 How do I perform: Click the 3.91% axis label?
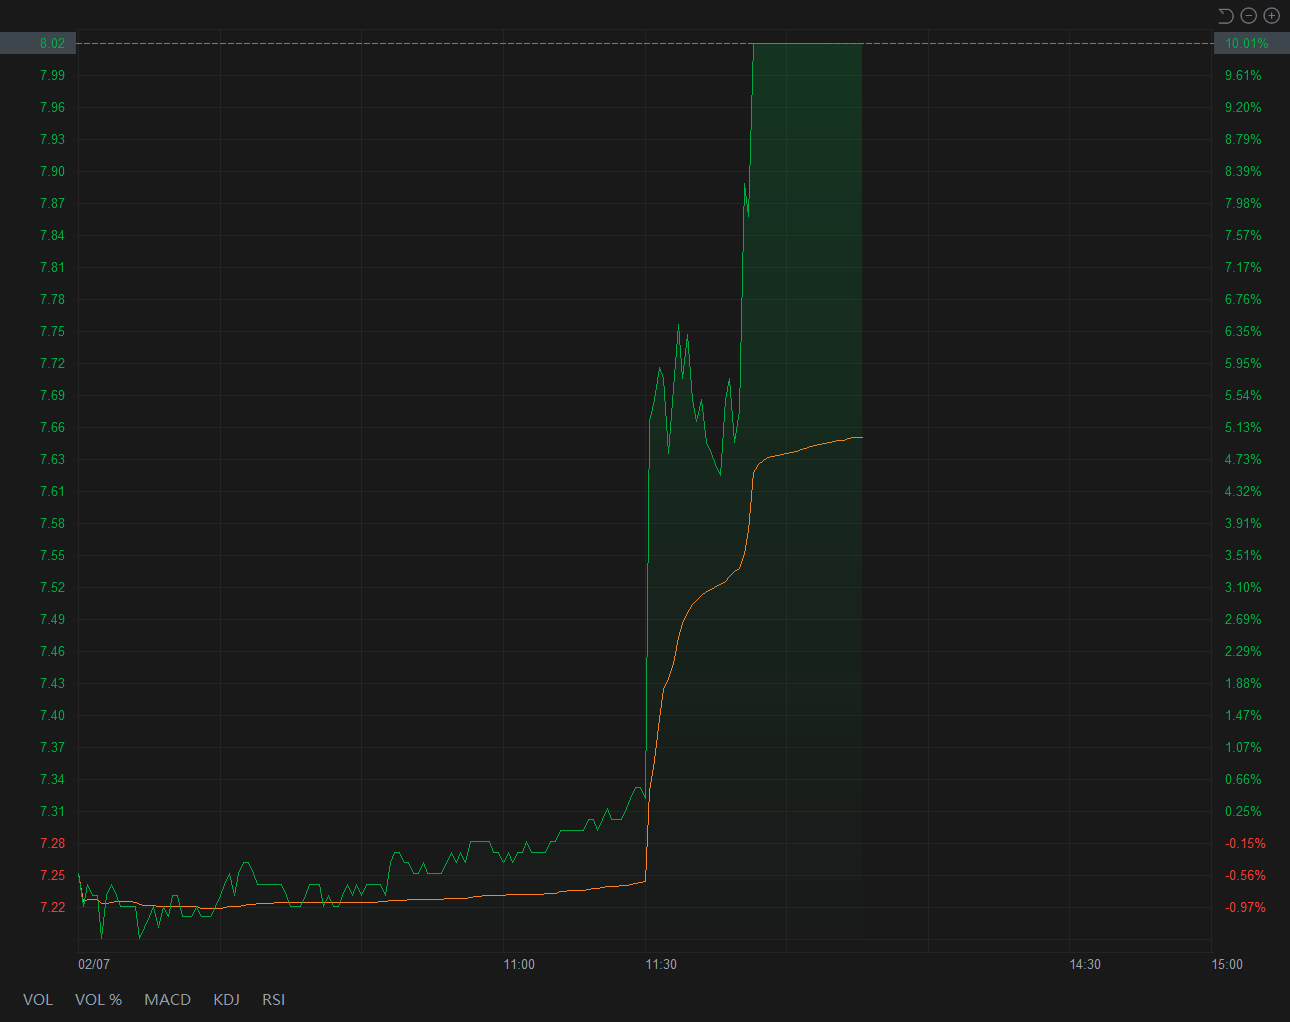pos(1243,523)
